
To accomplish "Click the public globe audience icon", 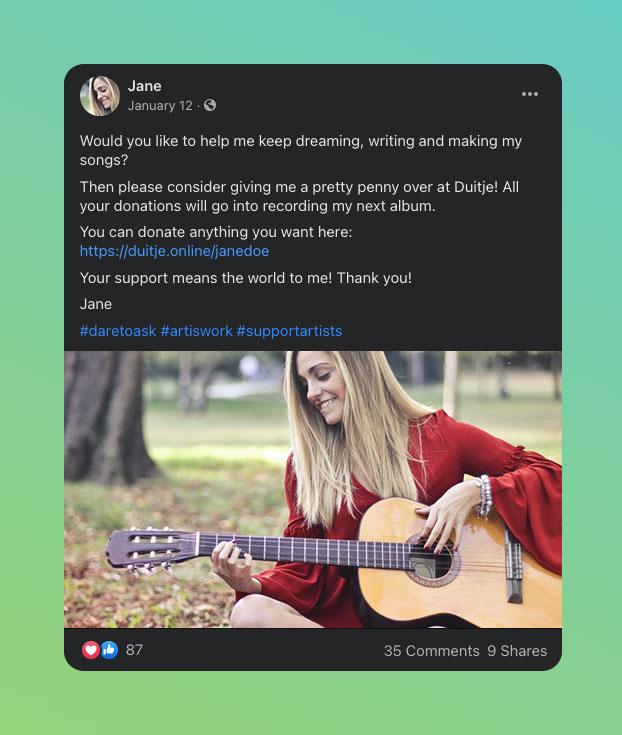I will (210, 105).
